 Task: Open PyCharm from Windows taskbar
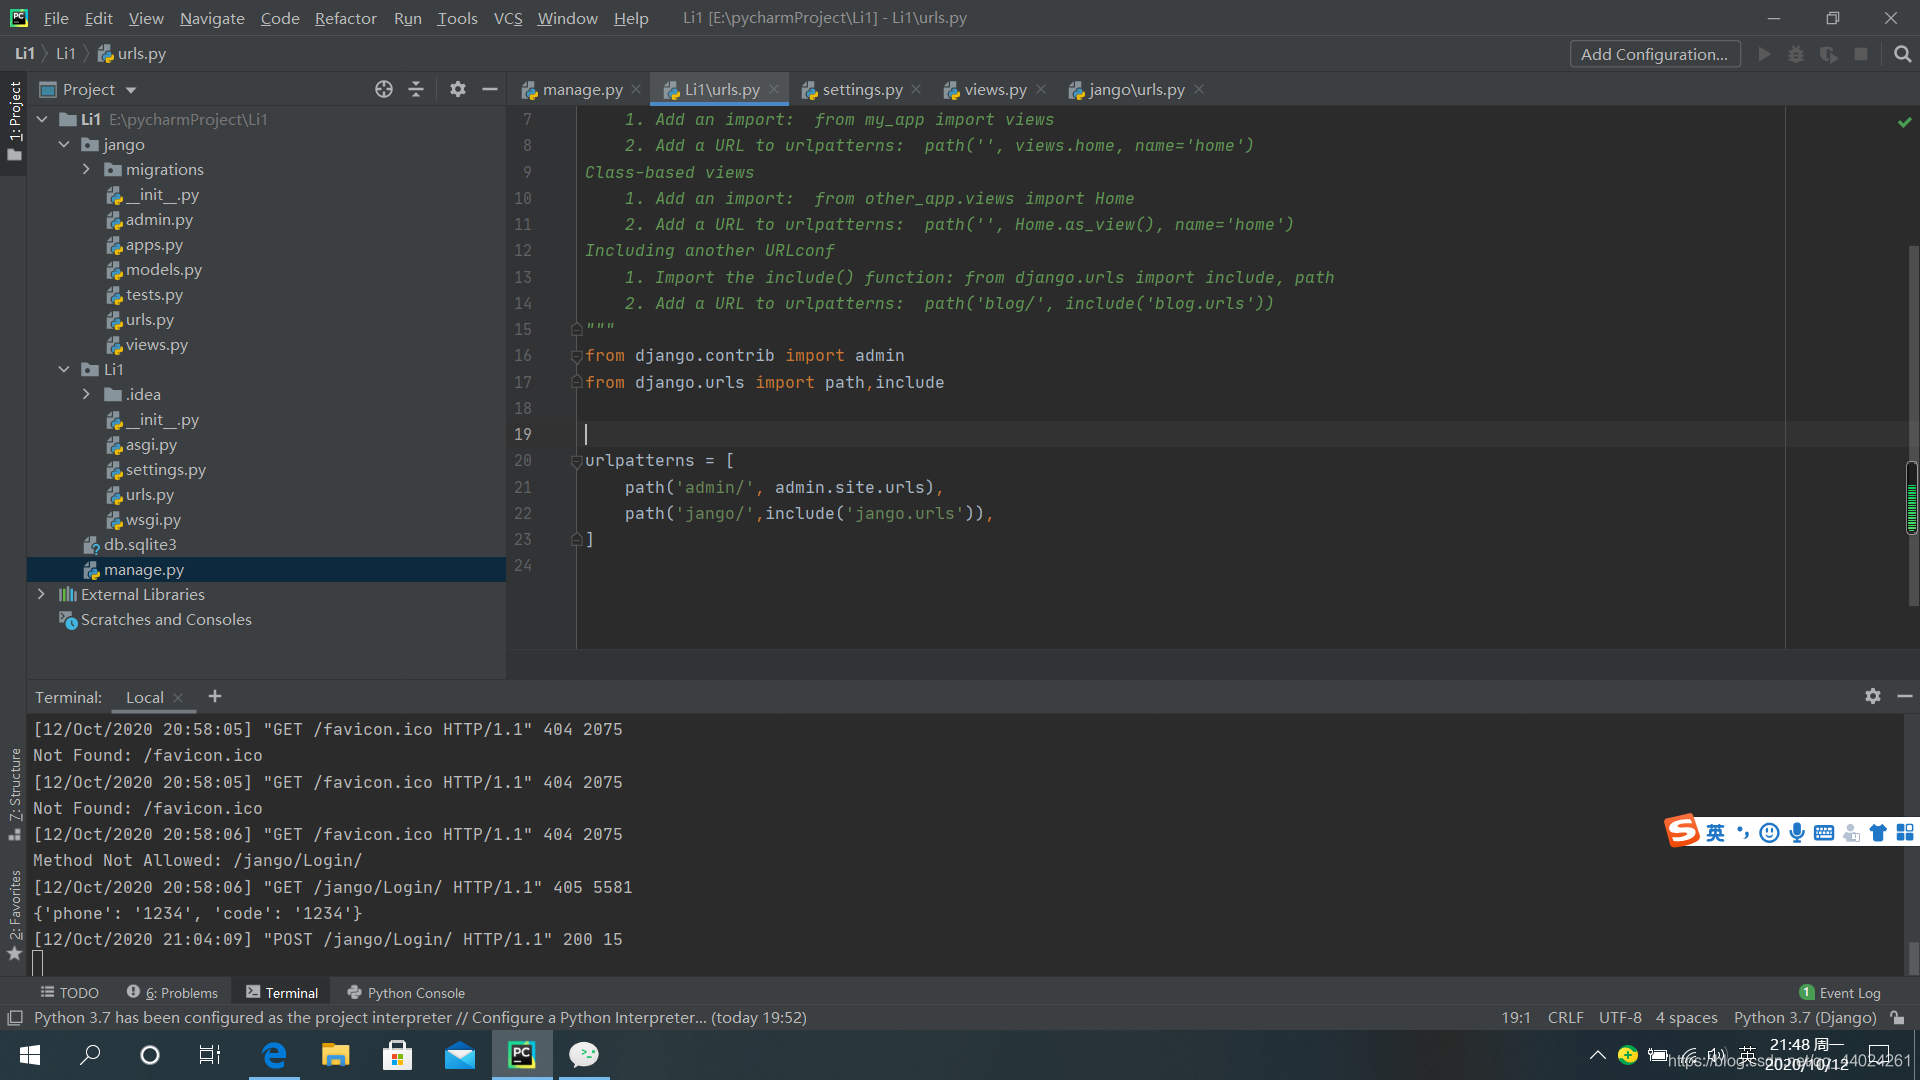pos(522,1055)
